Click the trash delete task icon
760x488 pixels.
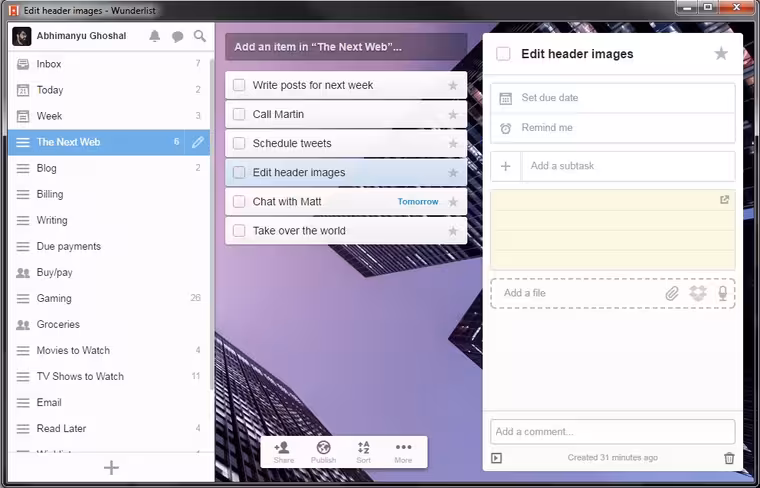[729, 458]
